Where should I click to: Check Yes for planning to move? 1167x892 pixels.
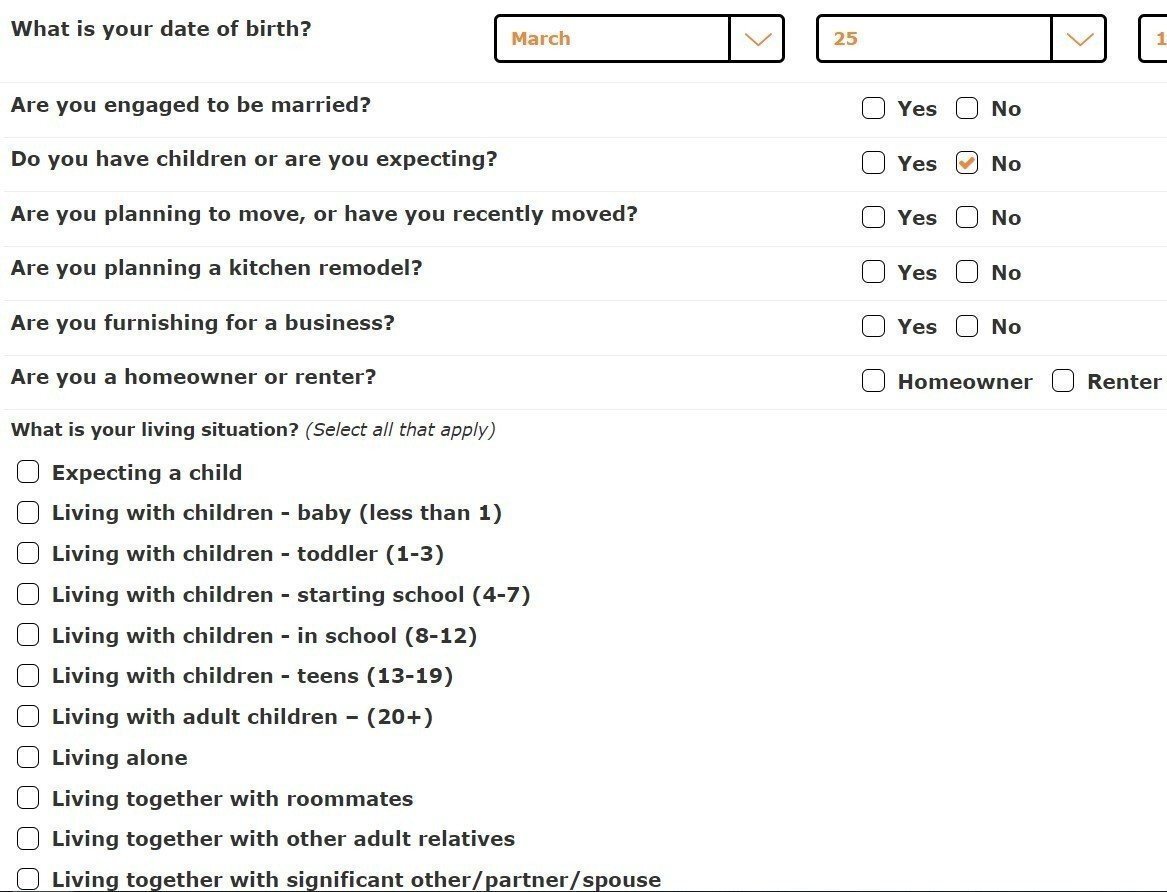pyautogui.click(x=873, y=217)
